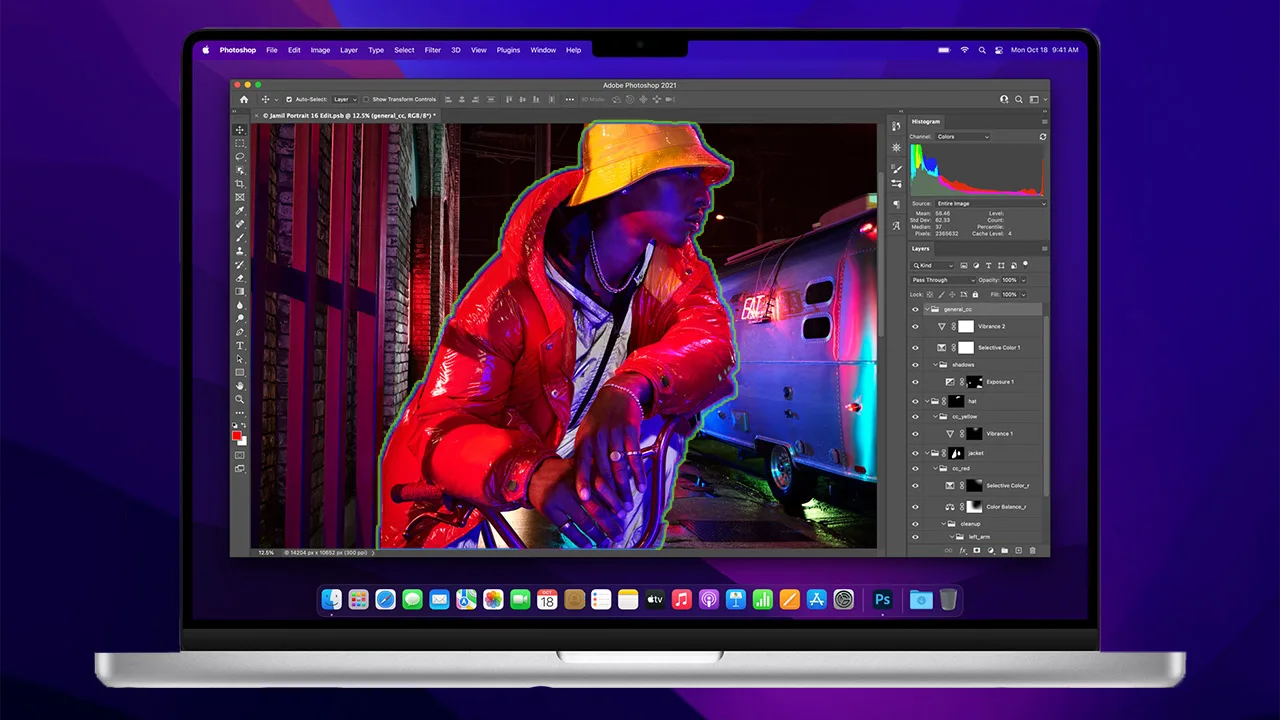Pick the Eyedropper tool
This screenshot has height=720, width=1280.
coord(240,211)
